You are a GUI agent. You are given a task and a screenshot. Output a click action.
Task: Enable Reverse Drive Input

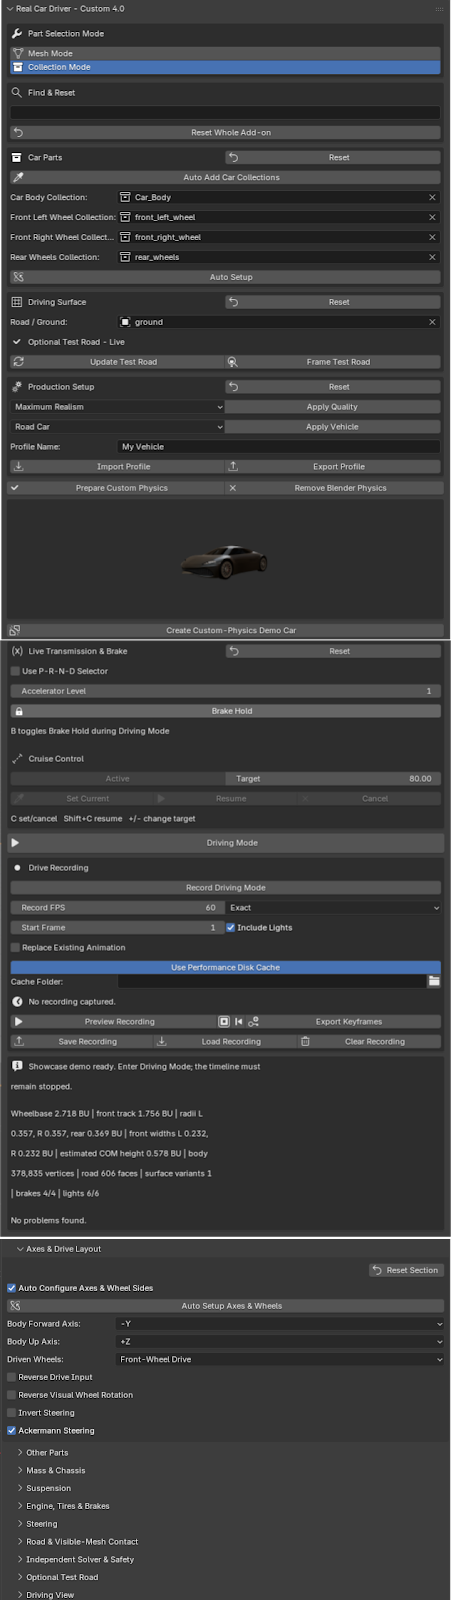pyautogui.click(x=12, y=1377)
